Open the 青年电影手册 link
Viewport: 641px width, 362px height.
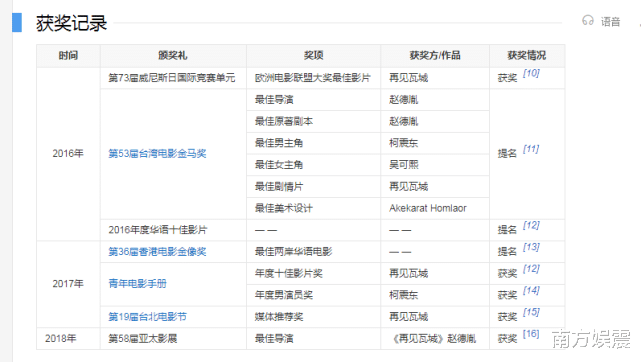137,284
